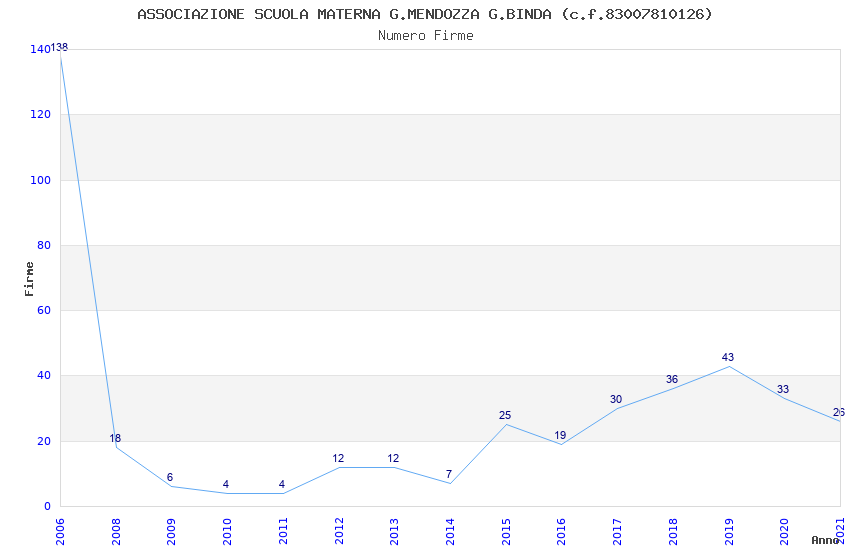This screenshot has height=550, width=850.
Task: Click the data label 33 for 2020
Action: 783,389
